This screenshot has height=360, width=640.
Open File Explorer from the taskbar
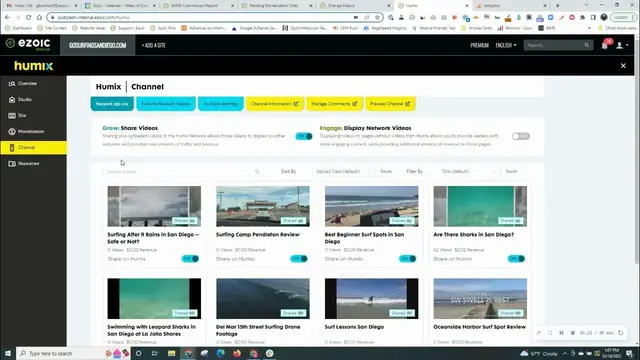[x=171, y=353]
